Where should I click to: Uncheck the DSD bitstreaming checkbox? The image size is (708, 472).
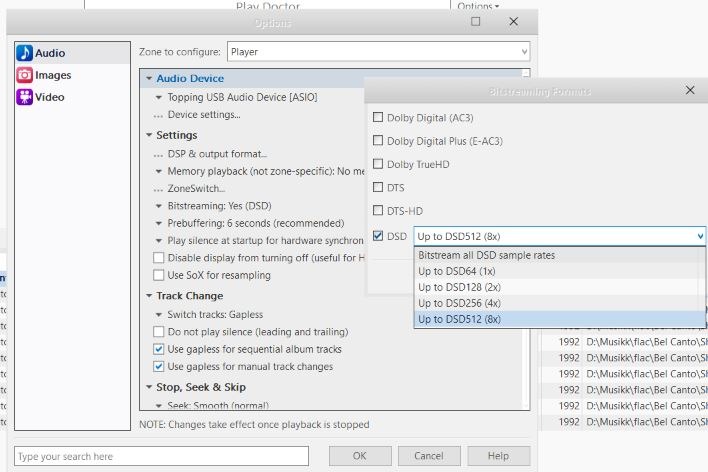coord(378,236)
